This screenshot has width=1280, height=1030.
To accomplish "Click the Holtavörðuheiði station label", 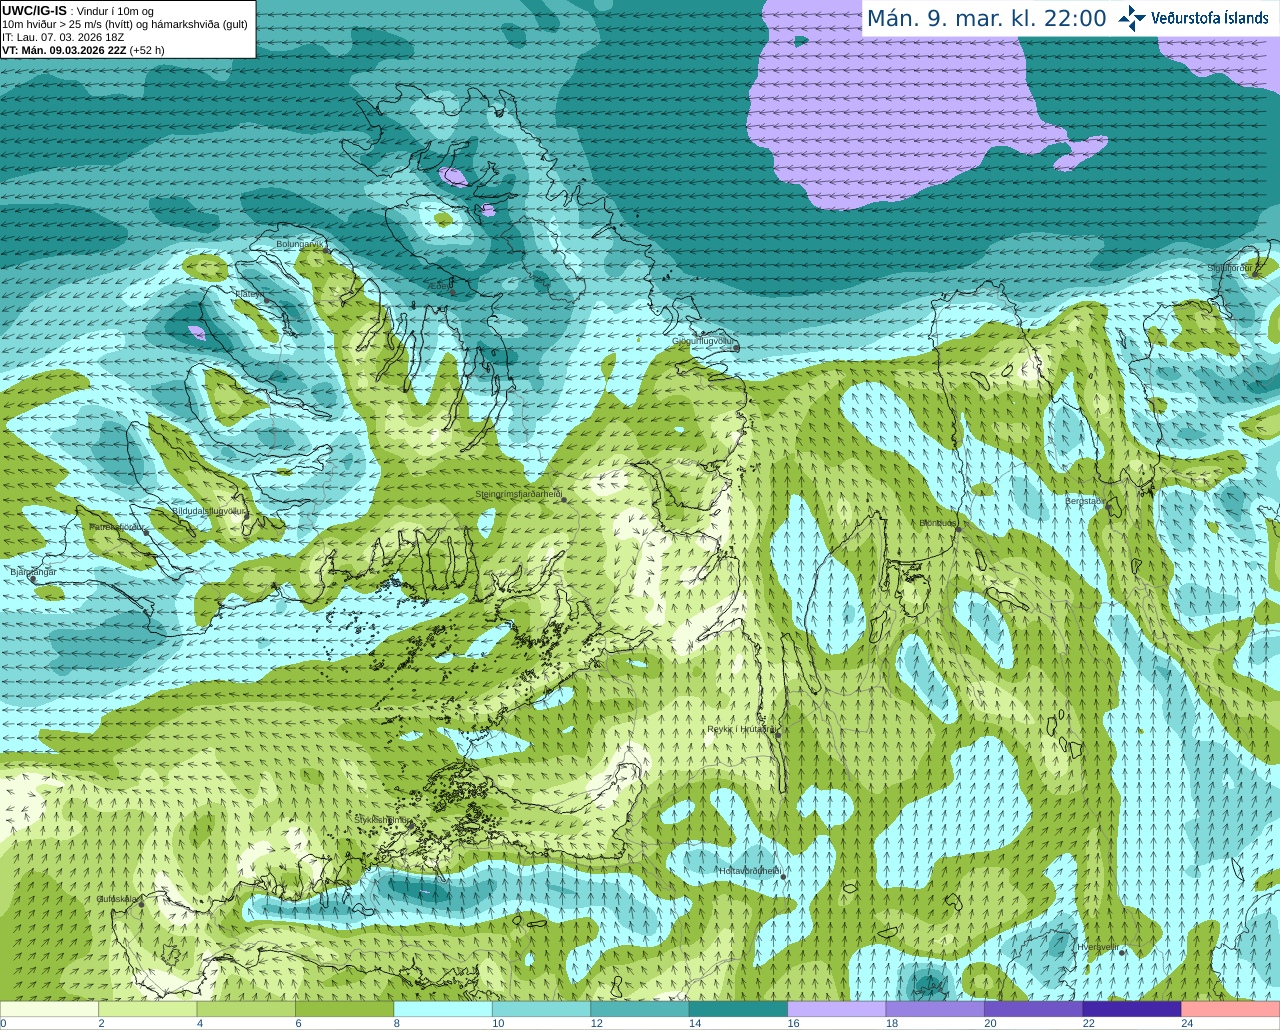I will tap(749, 871).
